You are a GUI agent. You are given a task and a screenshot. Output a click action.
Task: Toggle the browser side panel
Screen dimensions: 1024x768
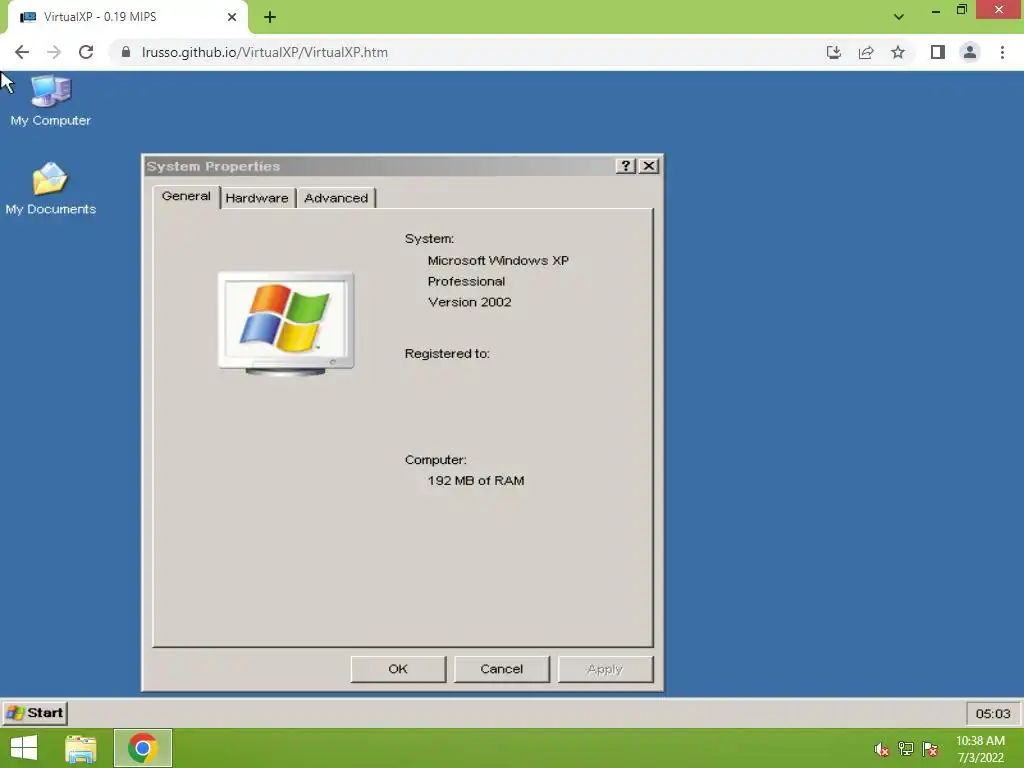[938, 52]
